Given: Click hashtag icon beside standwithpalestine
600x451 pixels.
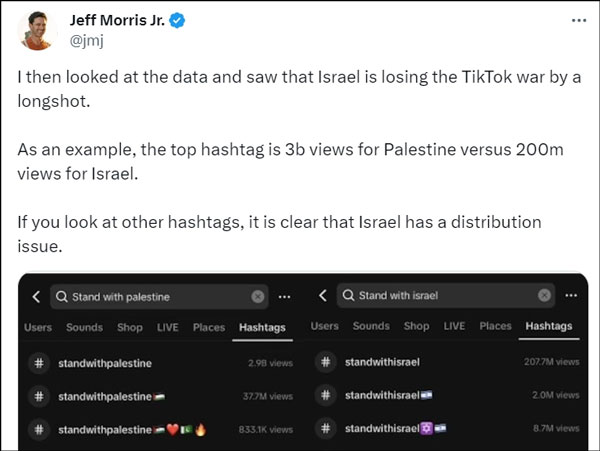Looking at the screenshot, I should point(37,362).
